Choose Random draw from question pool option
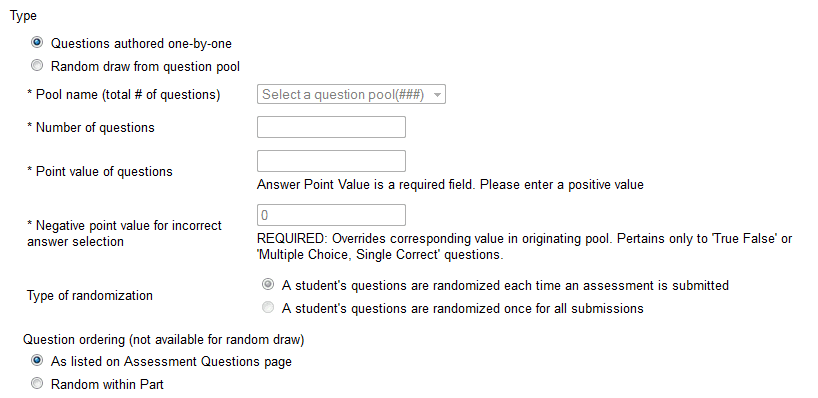 coord(37,66)
